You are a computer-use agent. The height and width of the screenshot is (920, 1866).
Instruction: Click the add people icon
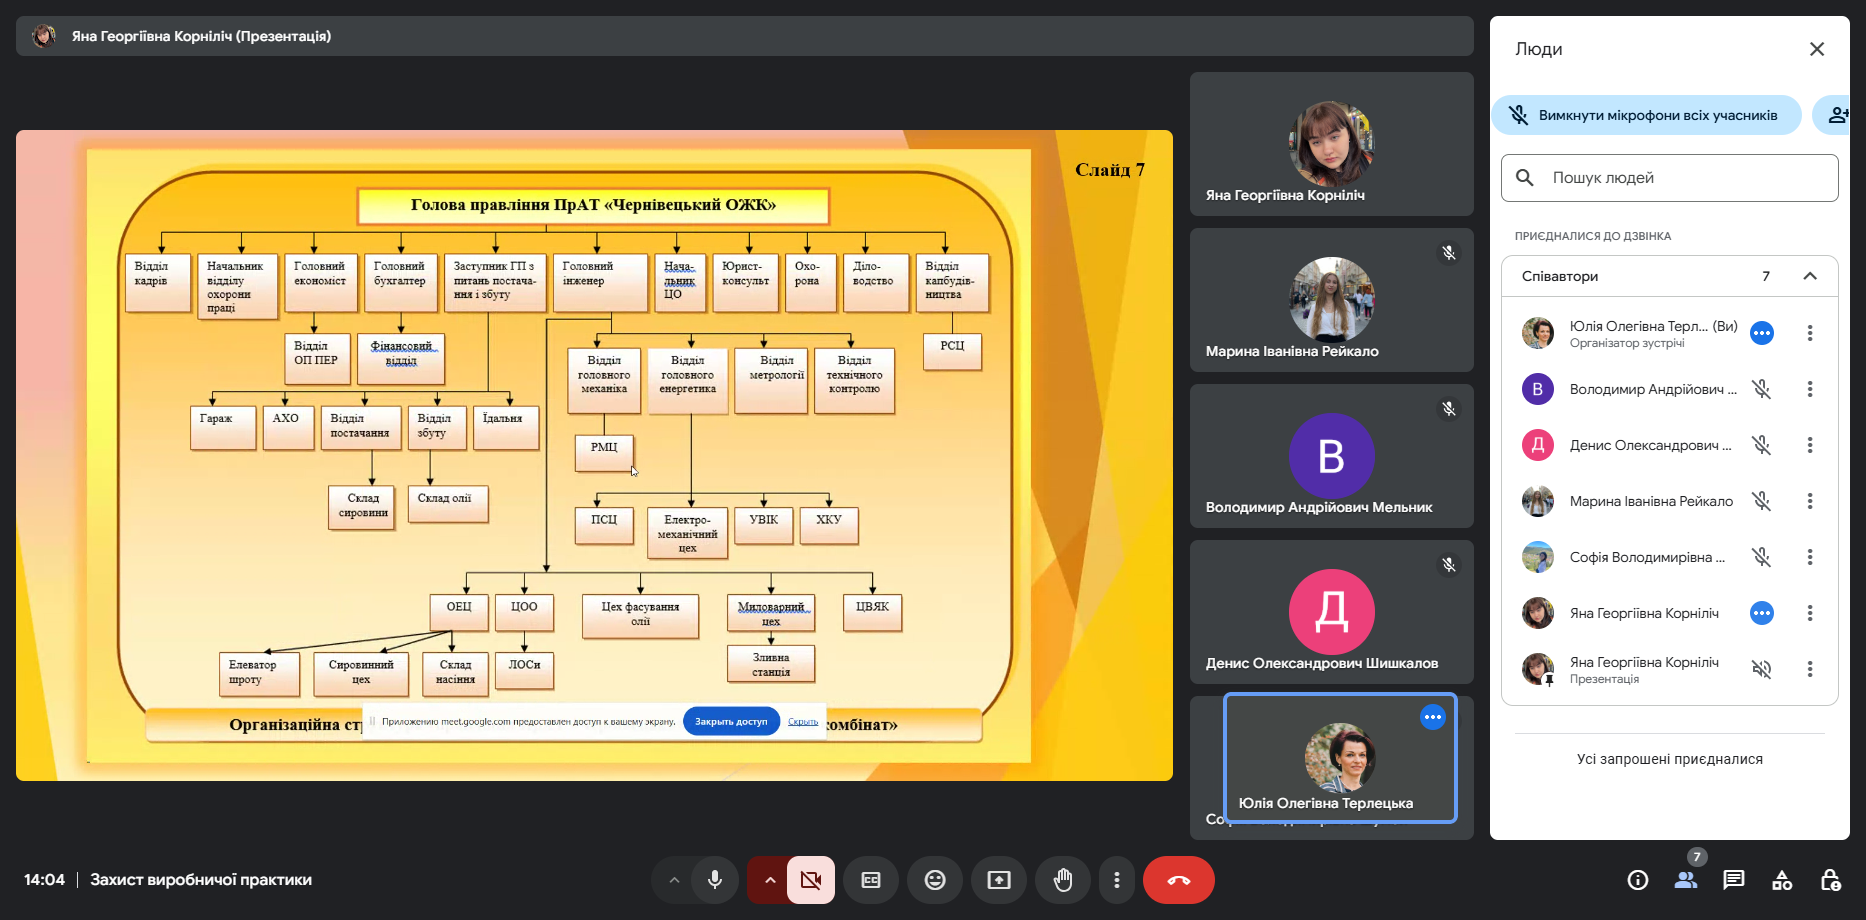coord(1837,115)
